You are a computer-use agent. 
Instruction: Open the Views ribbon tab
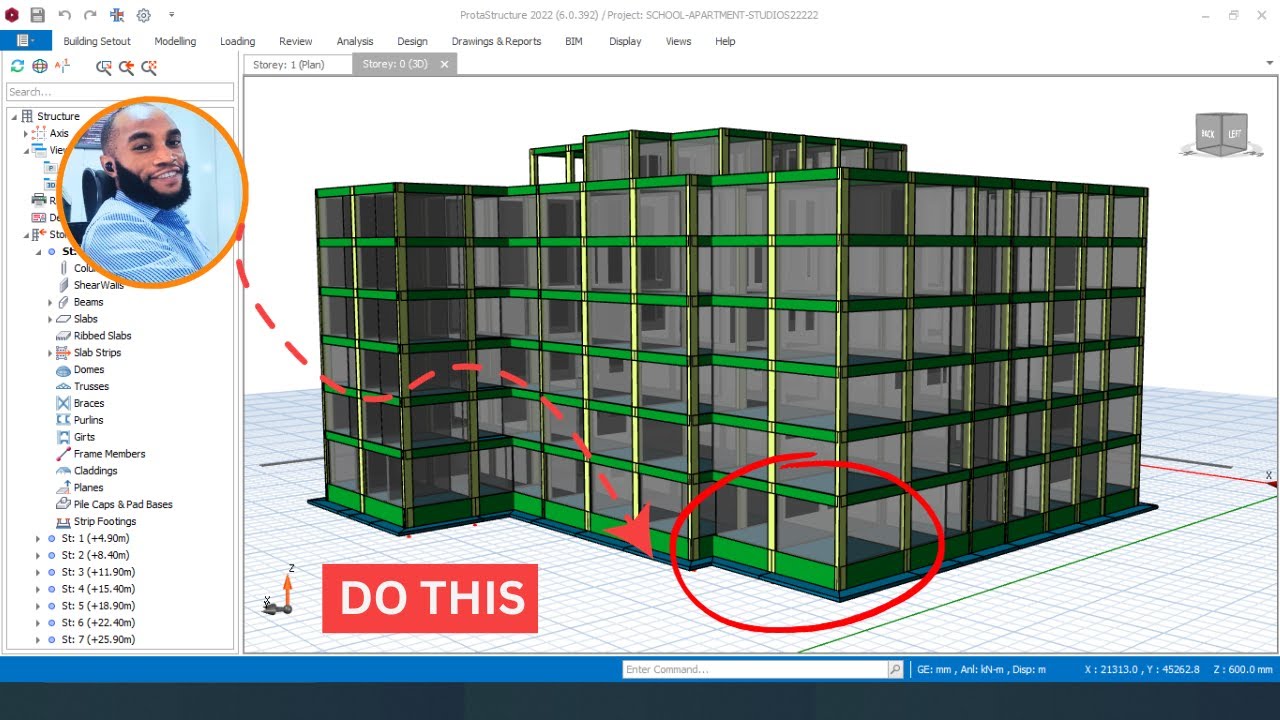coord(678,41)
